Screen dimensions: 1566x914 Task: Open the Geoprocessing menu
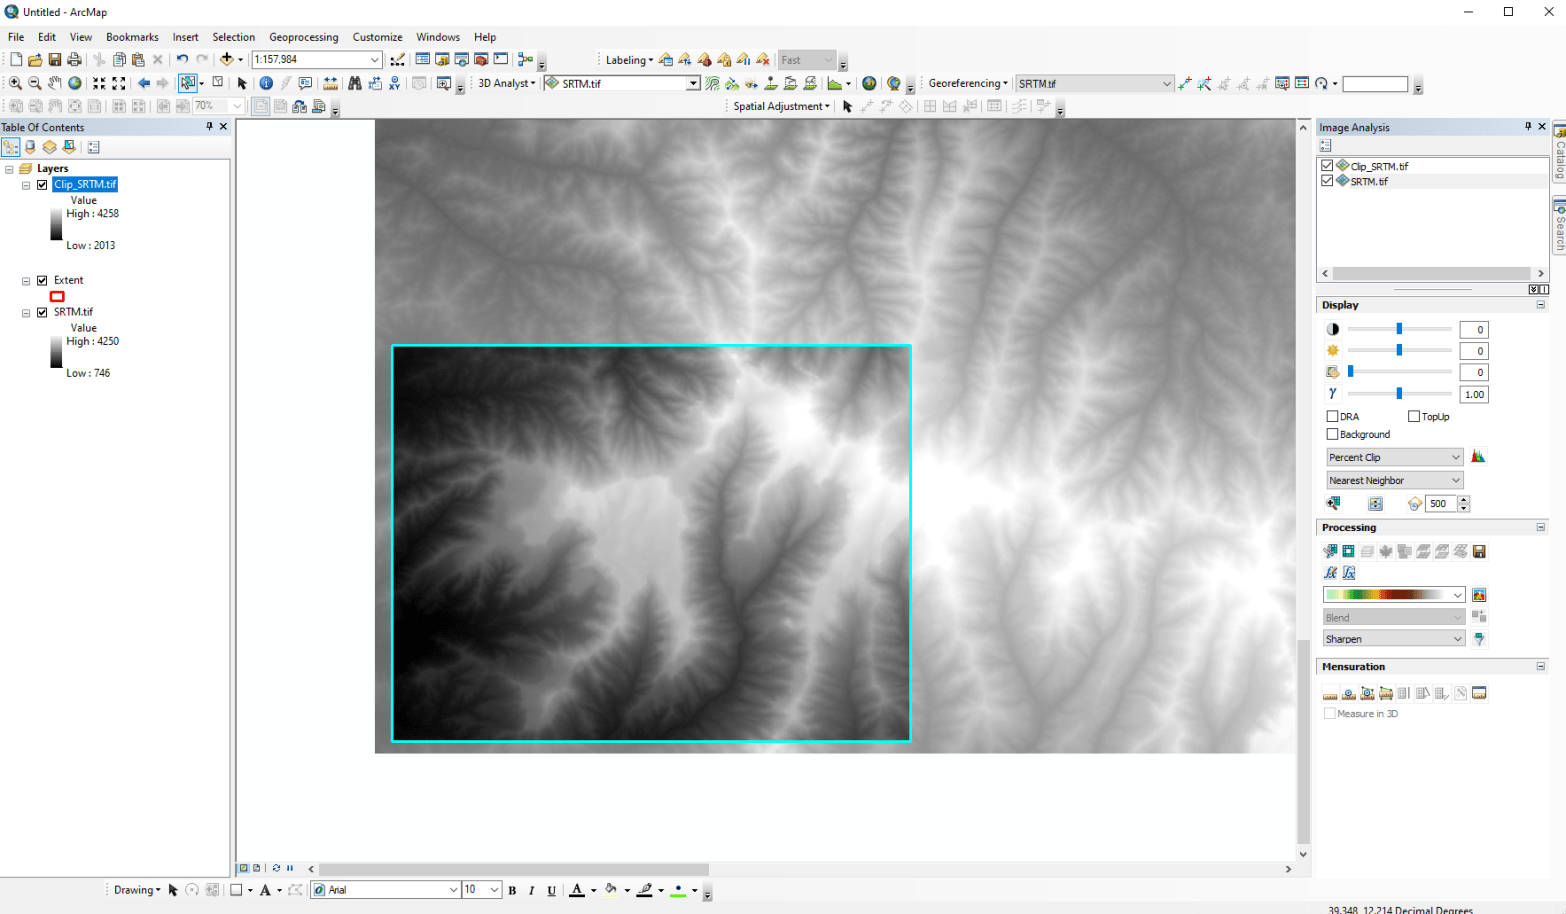tap(303, 37)
